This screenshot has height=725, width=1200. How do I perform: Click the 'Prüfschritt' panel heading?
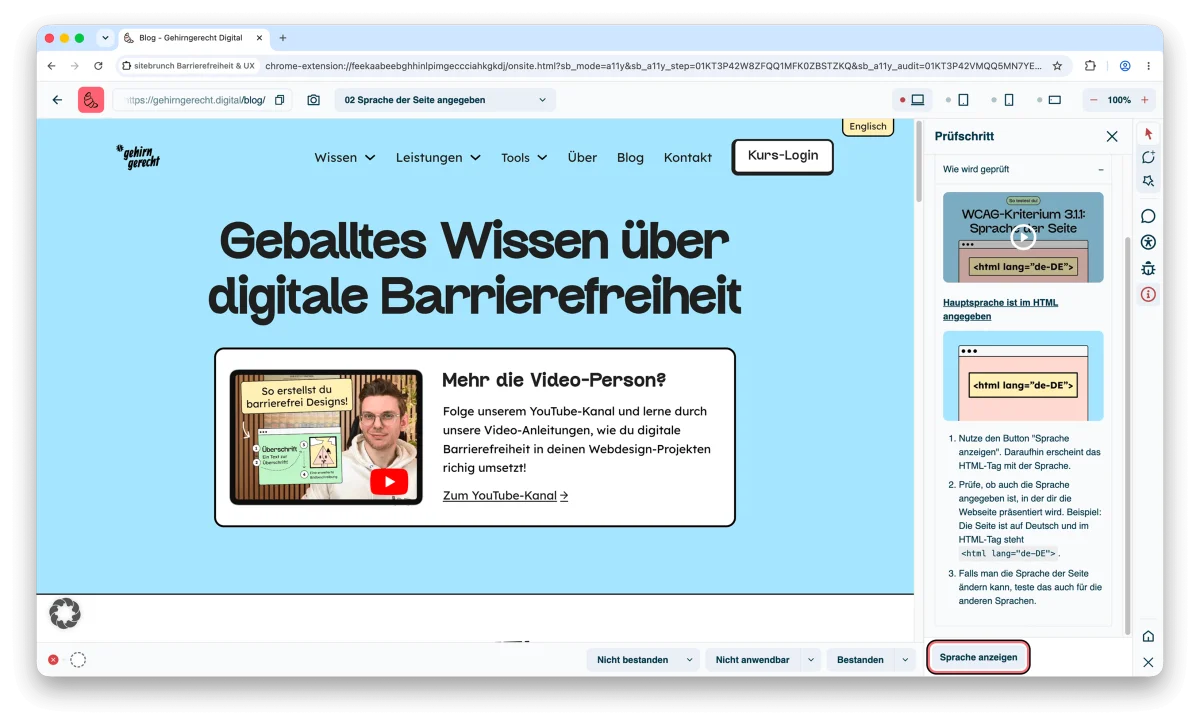[x=964, y=136]
